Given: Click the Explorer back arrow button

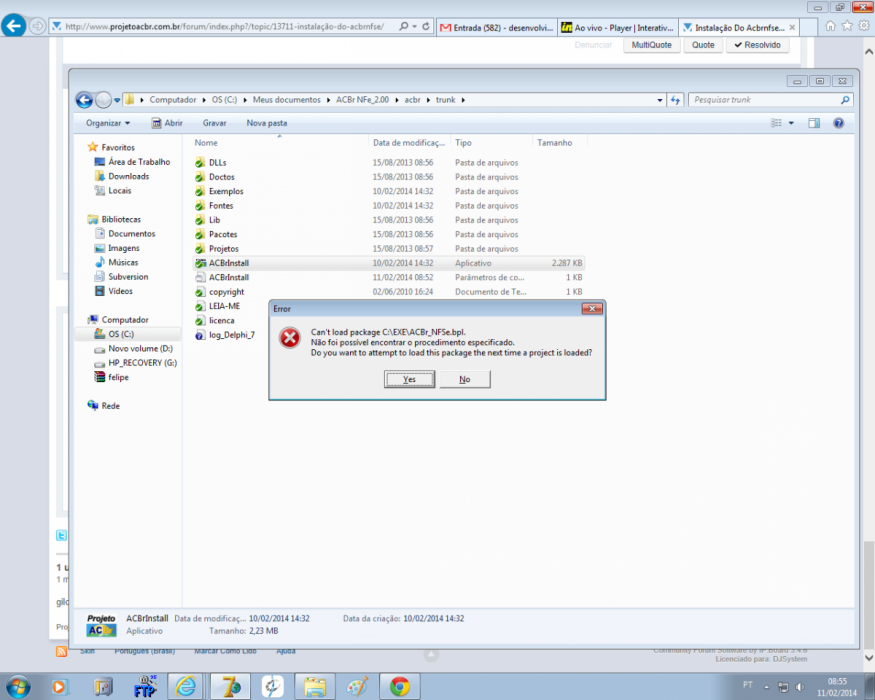Looking at the screenshot, I should click(84, 100).
